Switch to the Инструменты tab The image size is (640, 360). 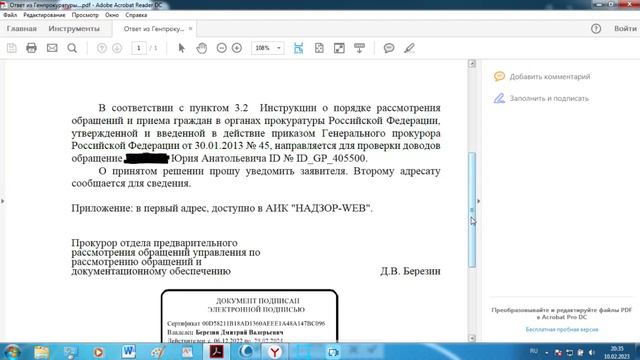tap(74, 29)
